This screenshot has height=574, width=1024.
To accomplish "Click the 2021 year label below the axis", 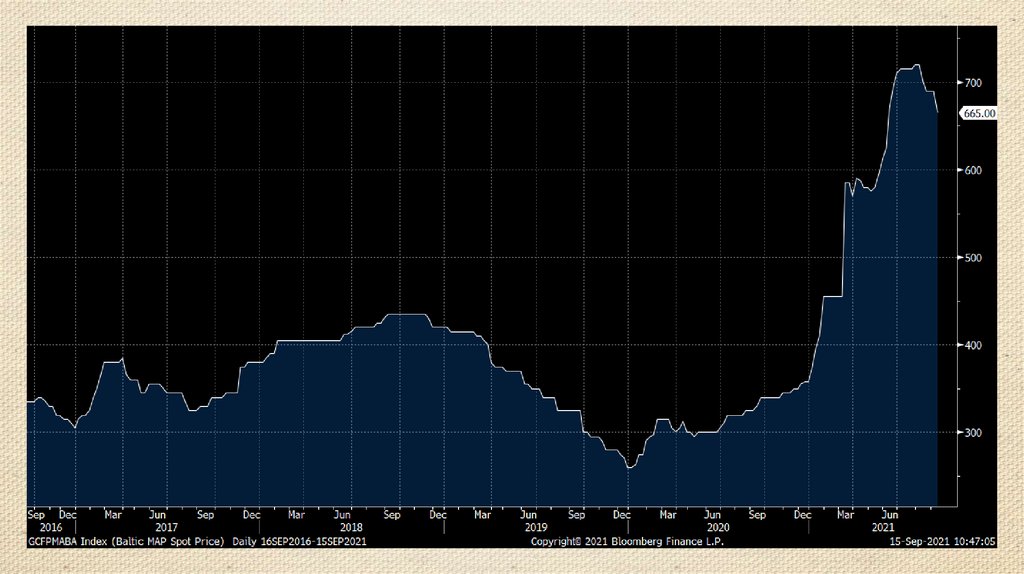I will [x=883, y=527].
